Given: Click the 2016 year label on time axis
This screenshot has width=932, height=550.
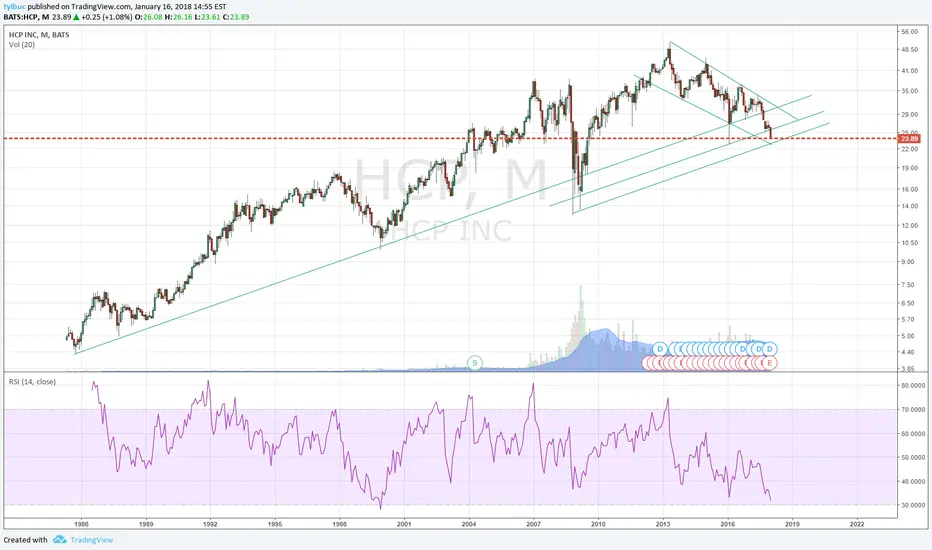Looking at the screenshot, I should [x=728, y=524].
